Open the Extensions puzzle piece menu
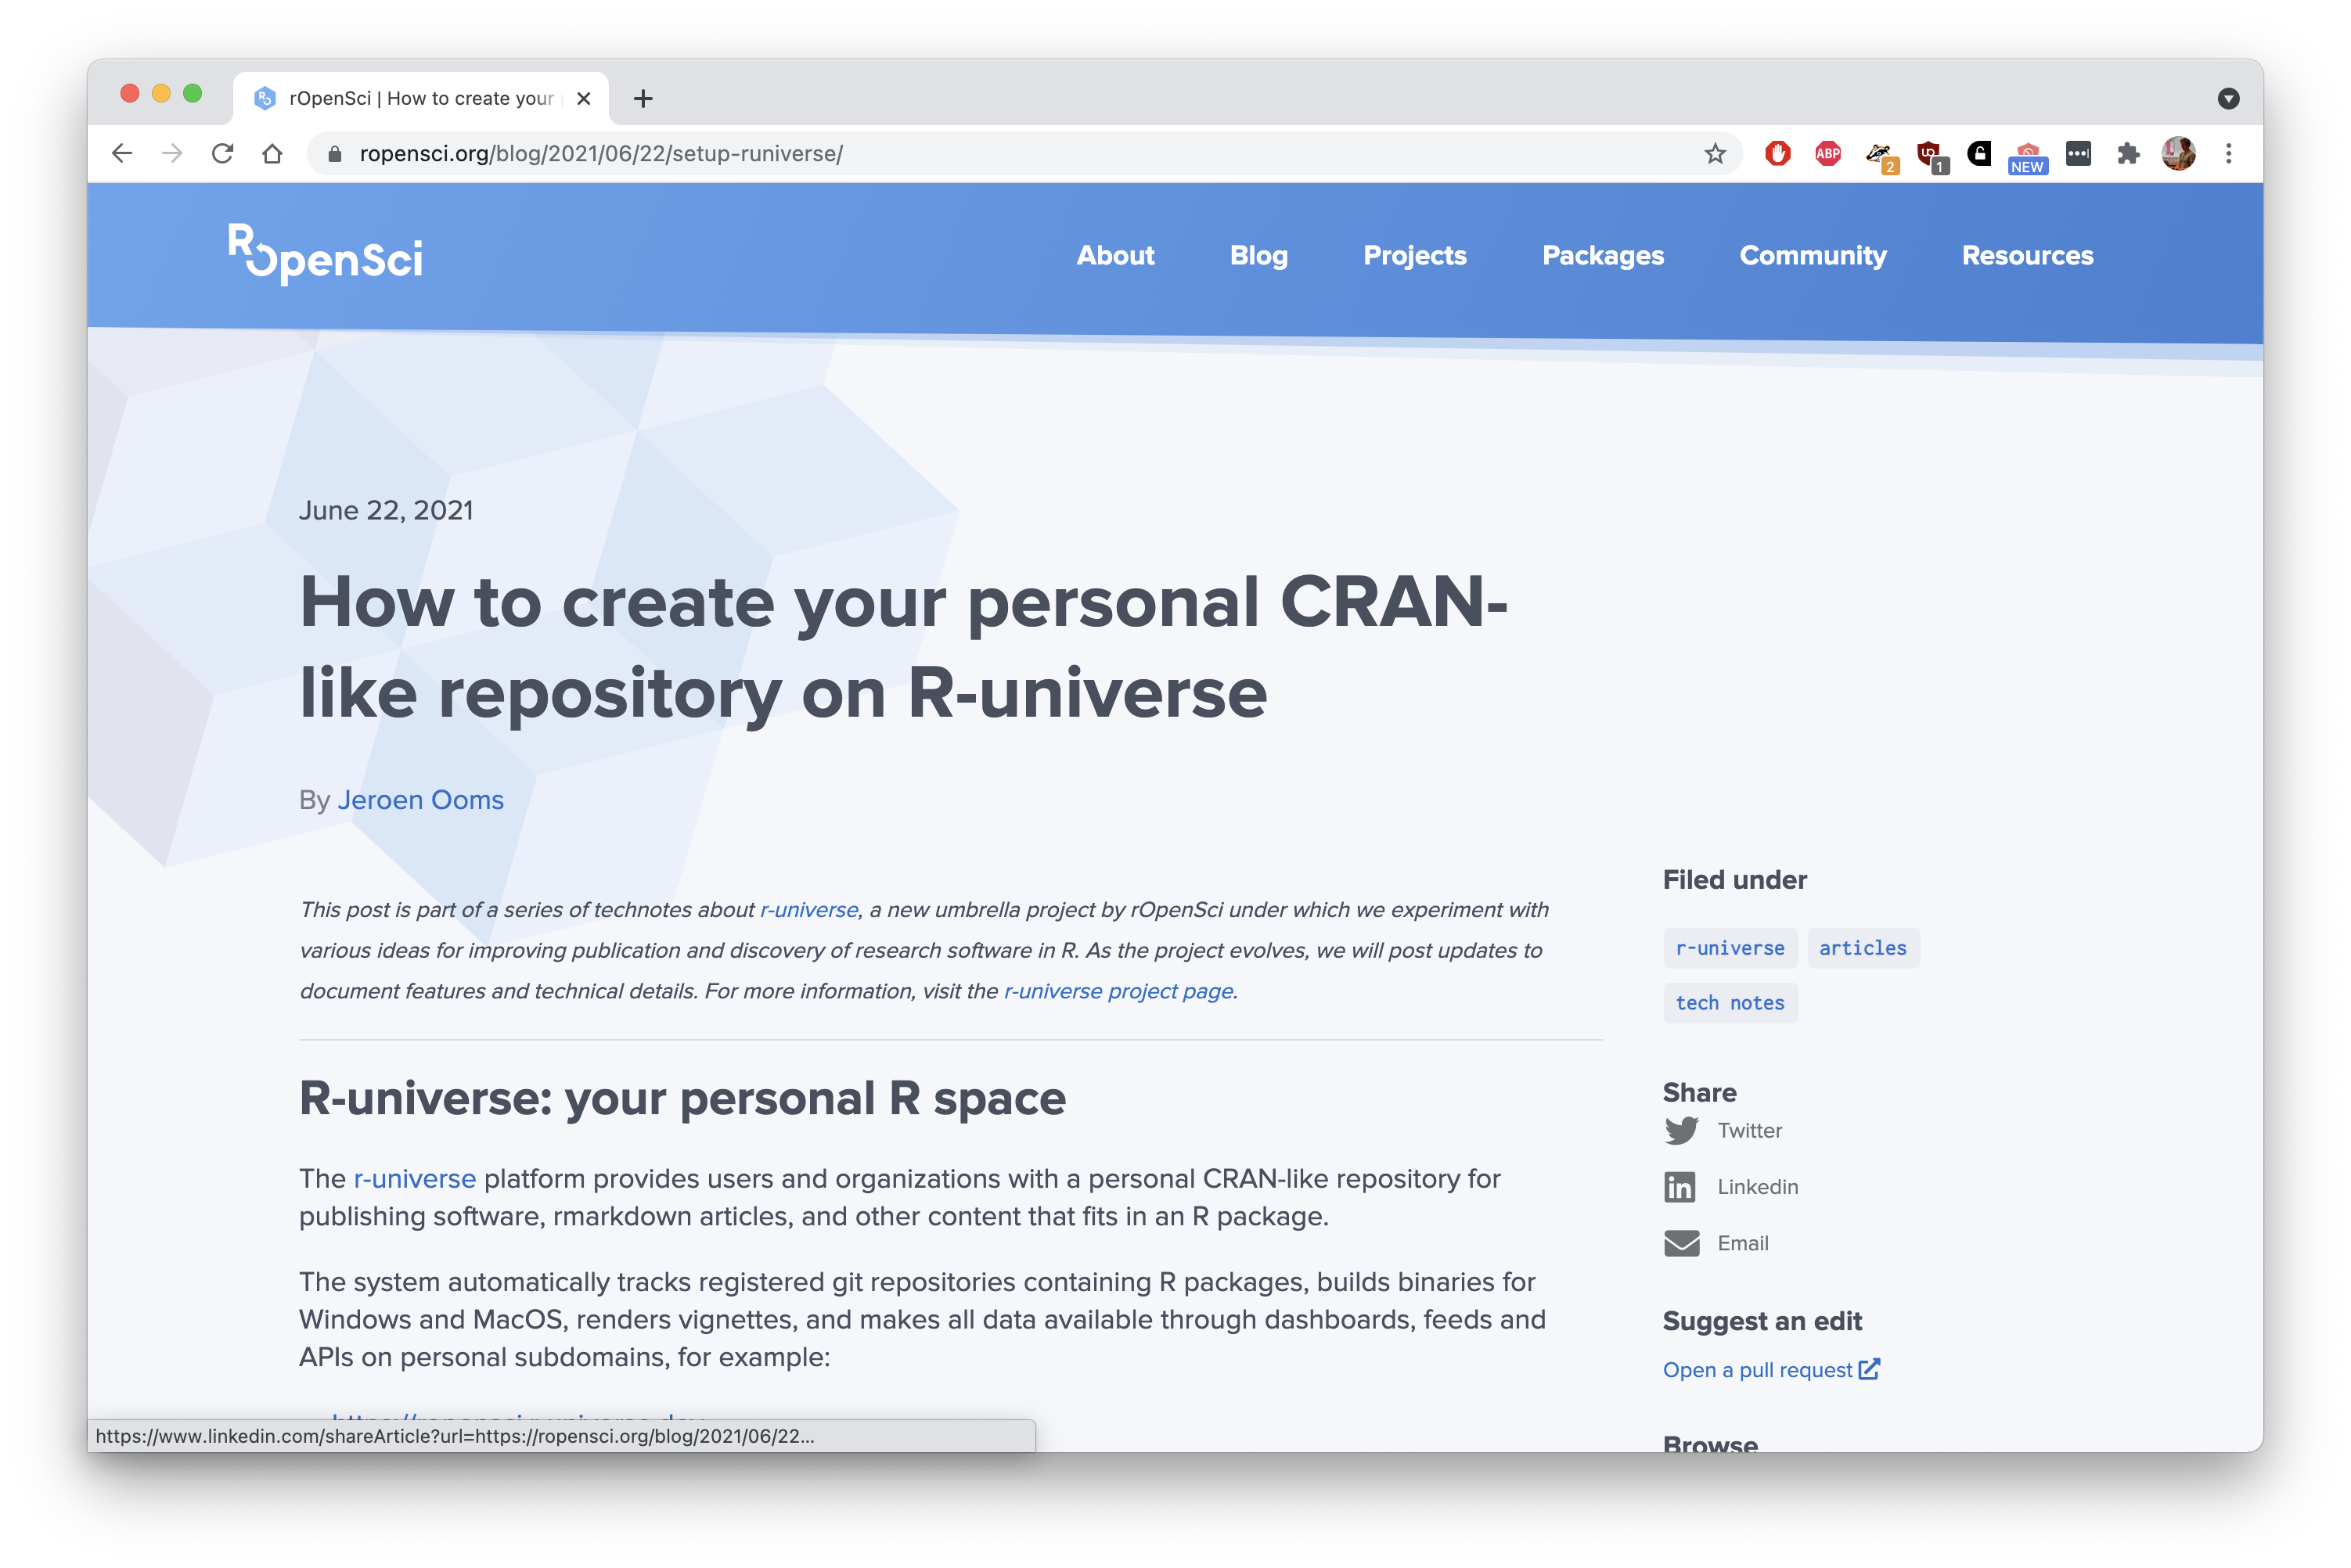This screenshot has width=2351, height=1568. click(2128, 153)
